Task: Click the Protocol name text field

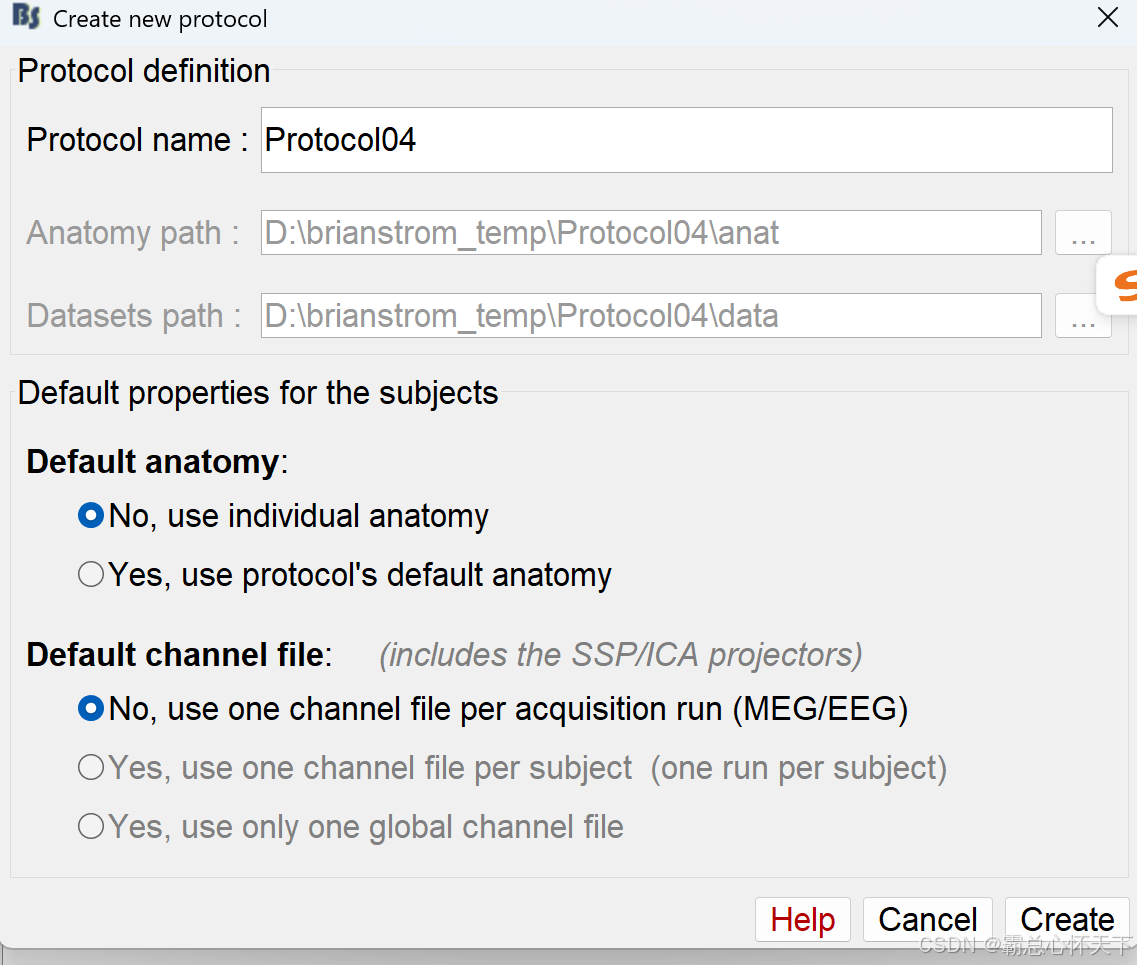Action: click(x=686, y=140)
